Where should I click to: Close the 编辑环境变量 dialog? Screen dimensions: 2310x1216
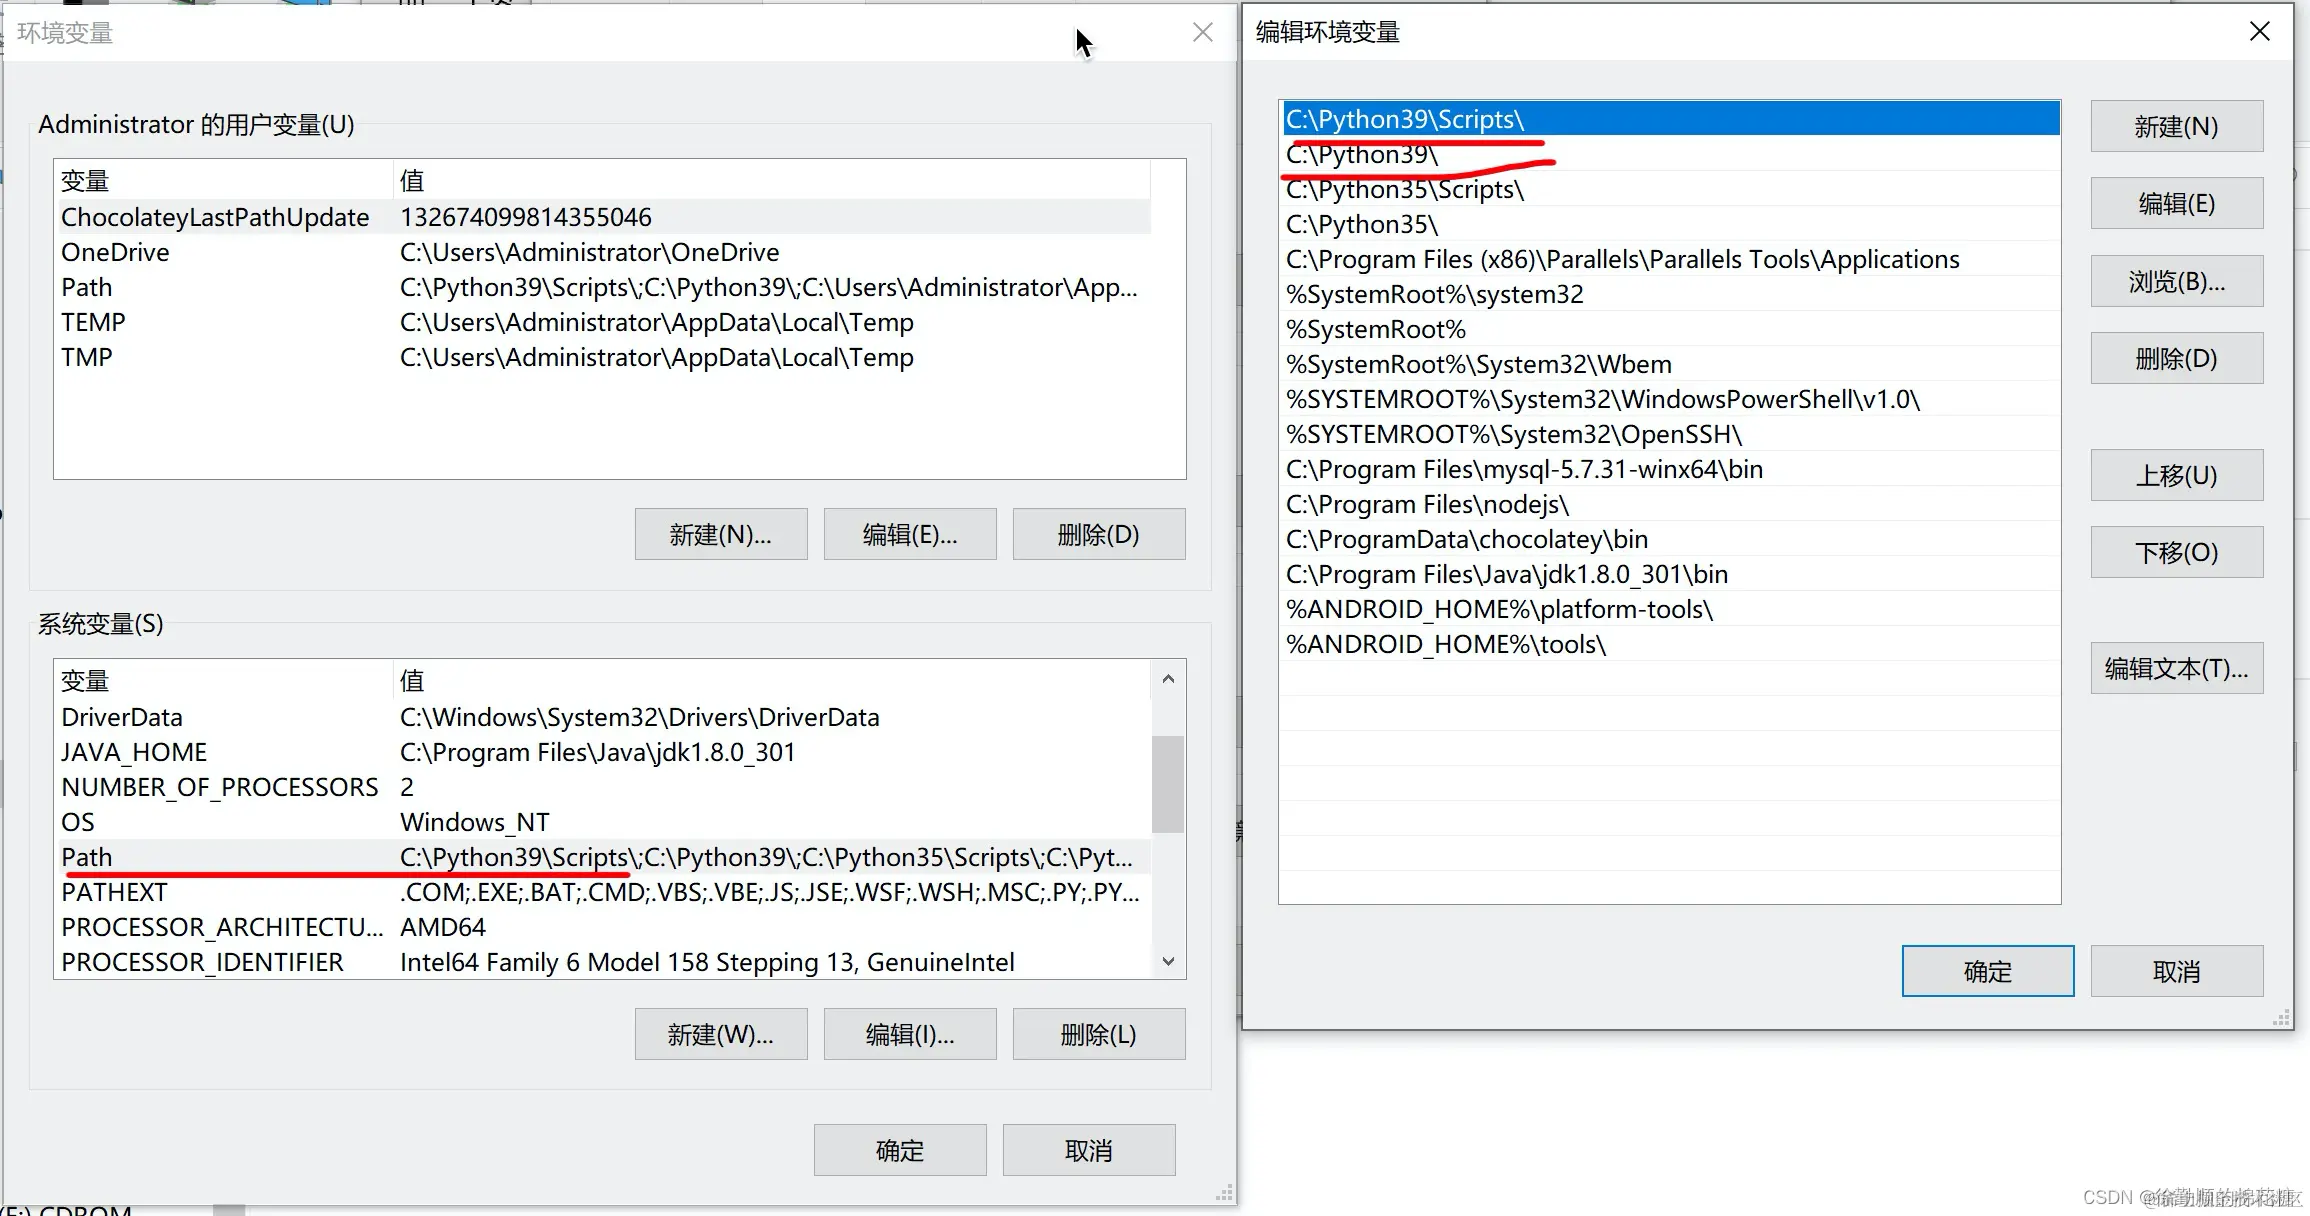click(2259, 32)
